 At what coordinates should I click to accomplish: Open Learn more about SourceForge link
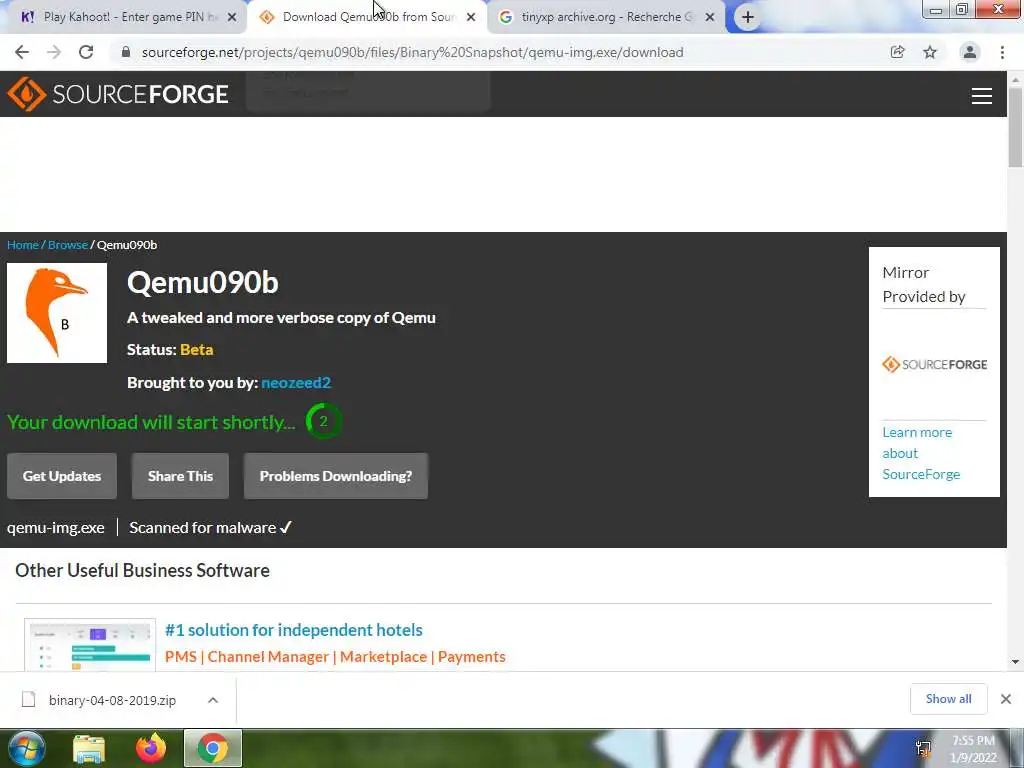pos(921,453)
